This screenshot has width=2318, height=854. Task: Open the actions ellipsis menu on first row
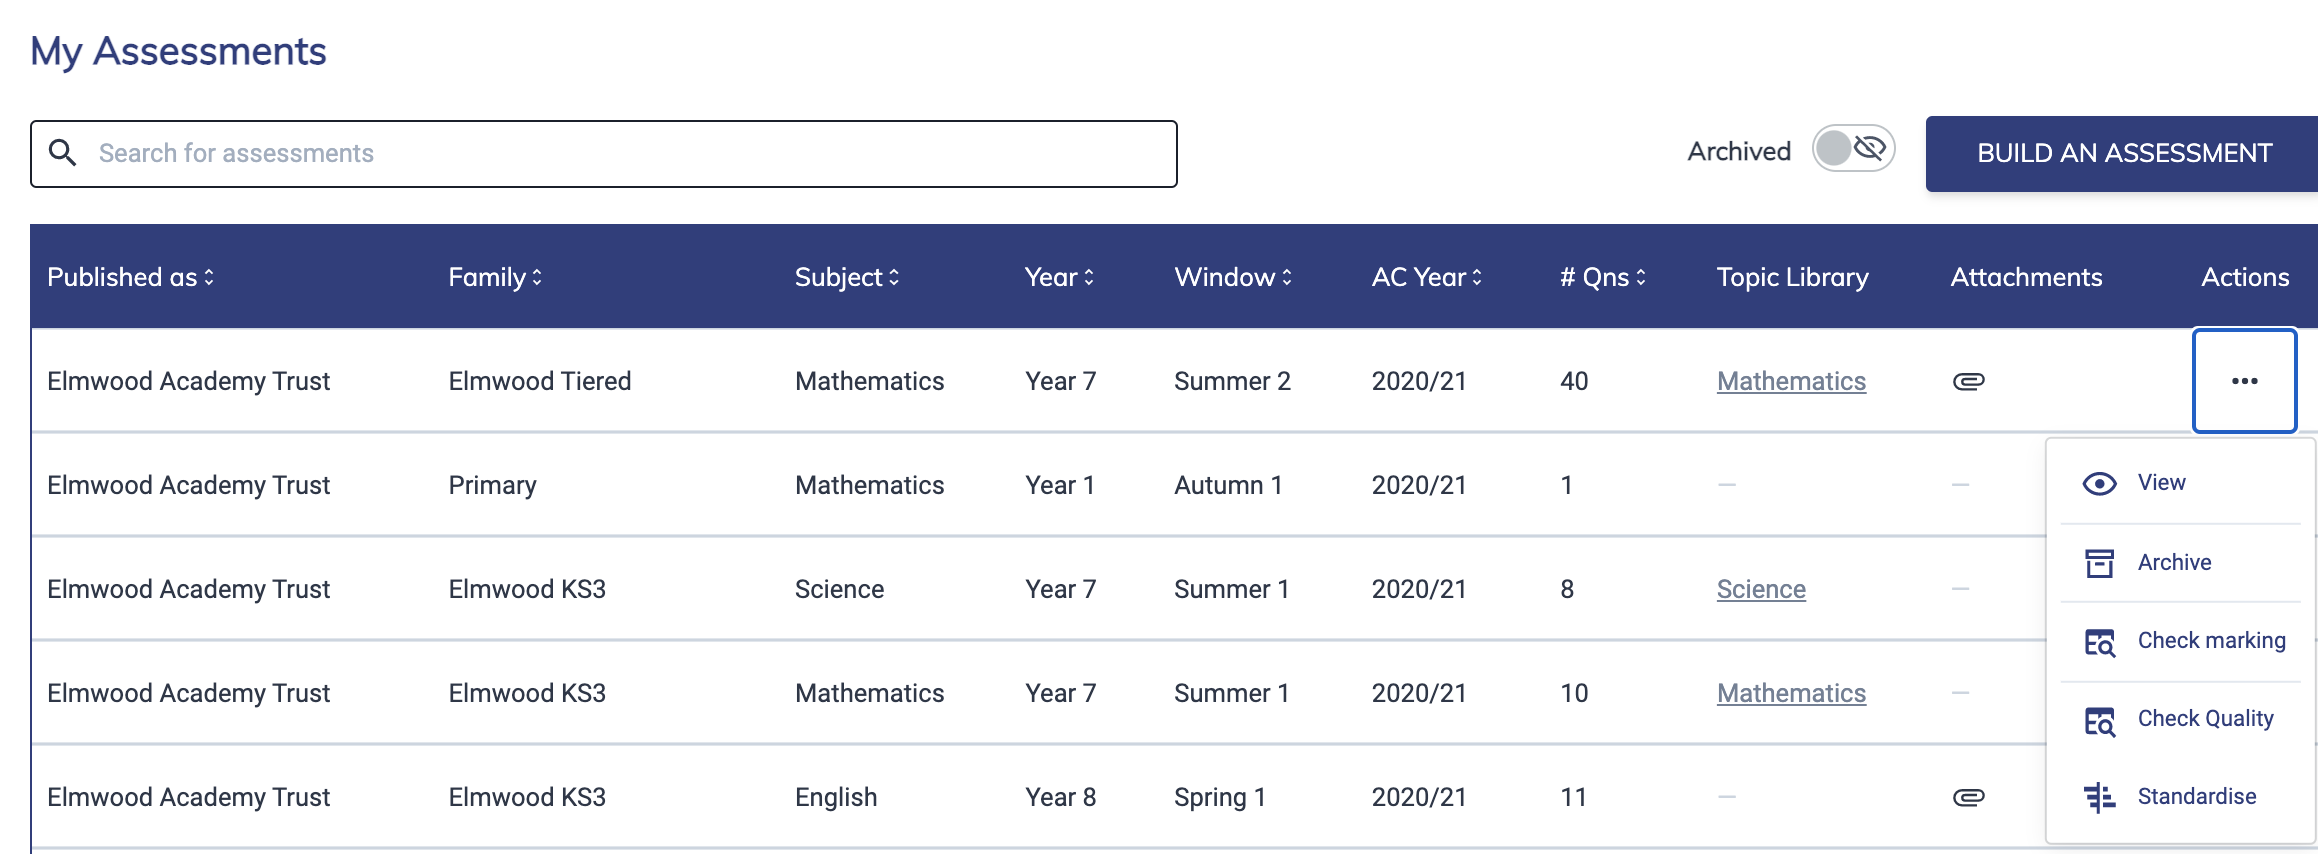click(2244, 381)
